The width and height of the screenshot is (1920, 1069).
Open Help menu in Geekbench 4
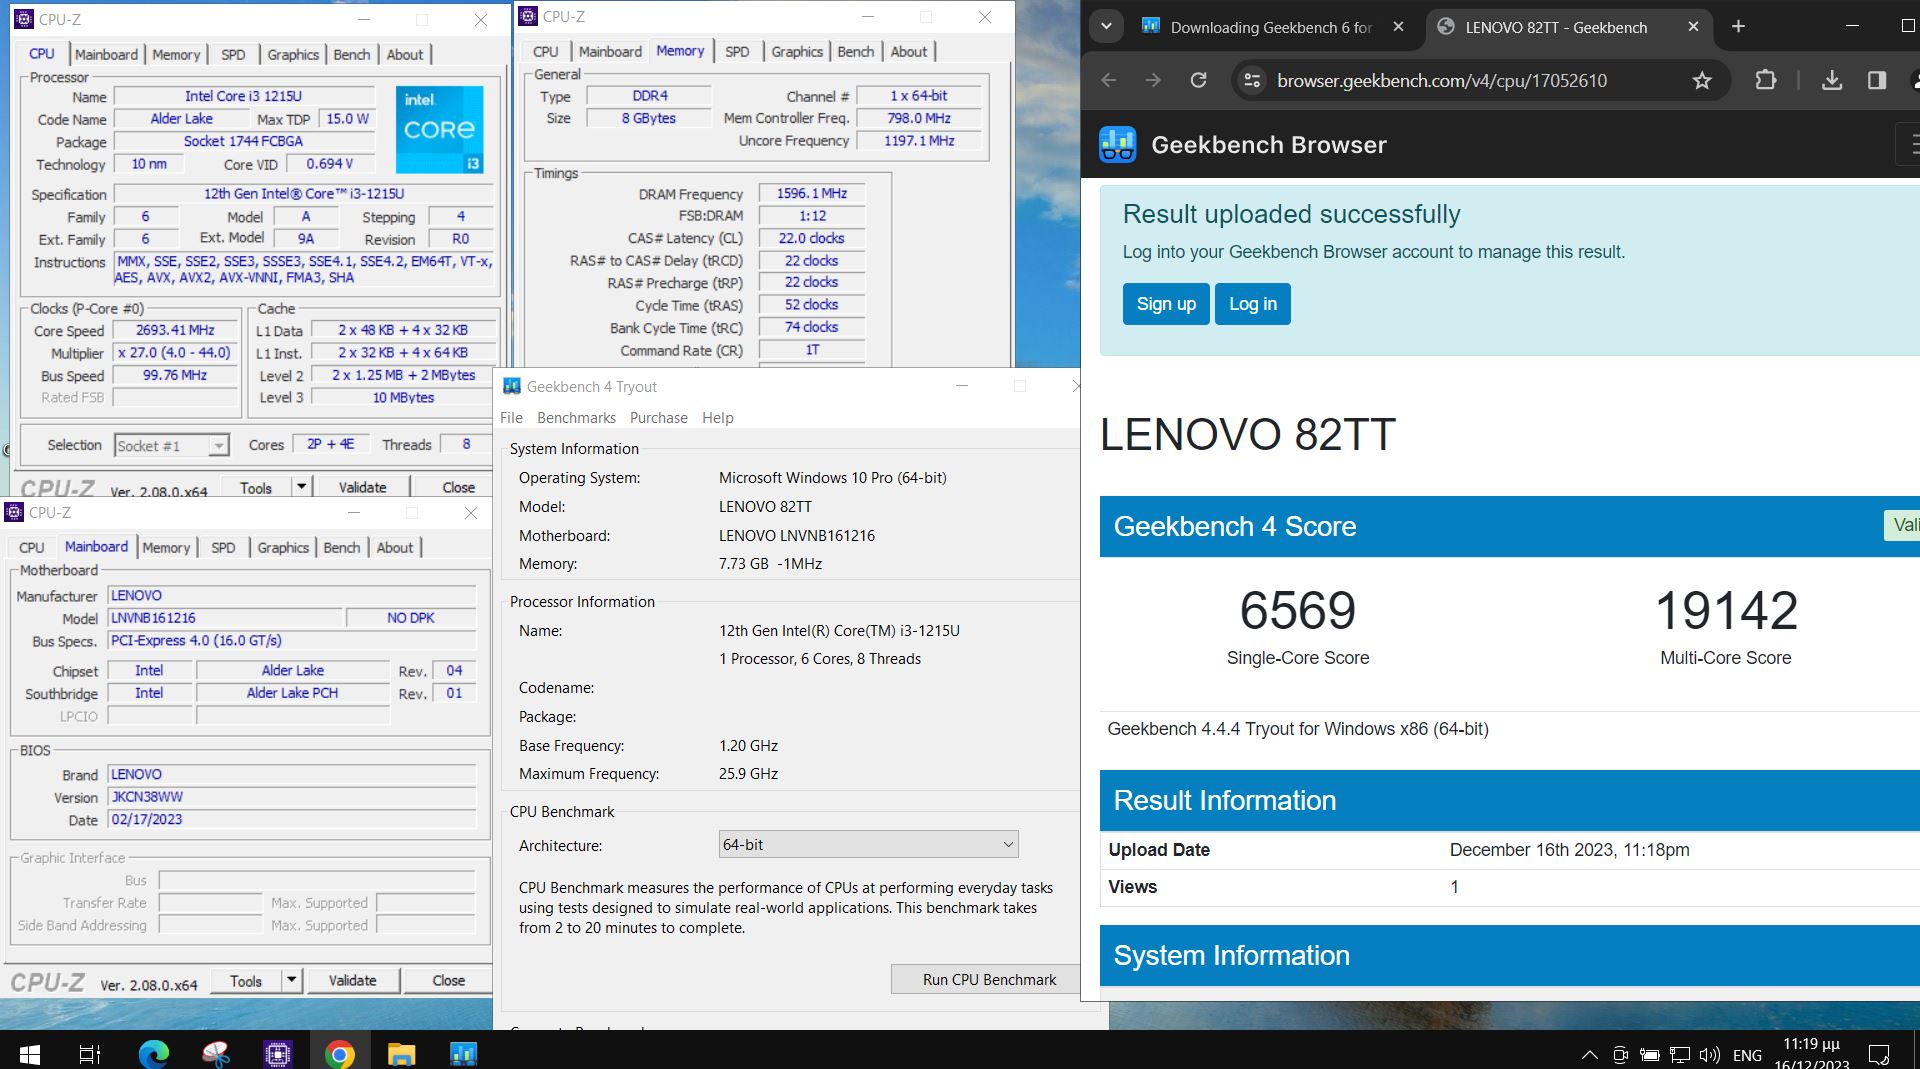coord(717,418)
